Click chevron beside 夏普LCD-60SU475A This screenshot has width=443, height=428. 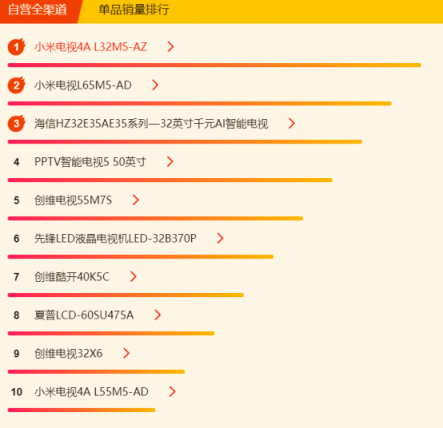tap(158, 315)
